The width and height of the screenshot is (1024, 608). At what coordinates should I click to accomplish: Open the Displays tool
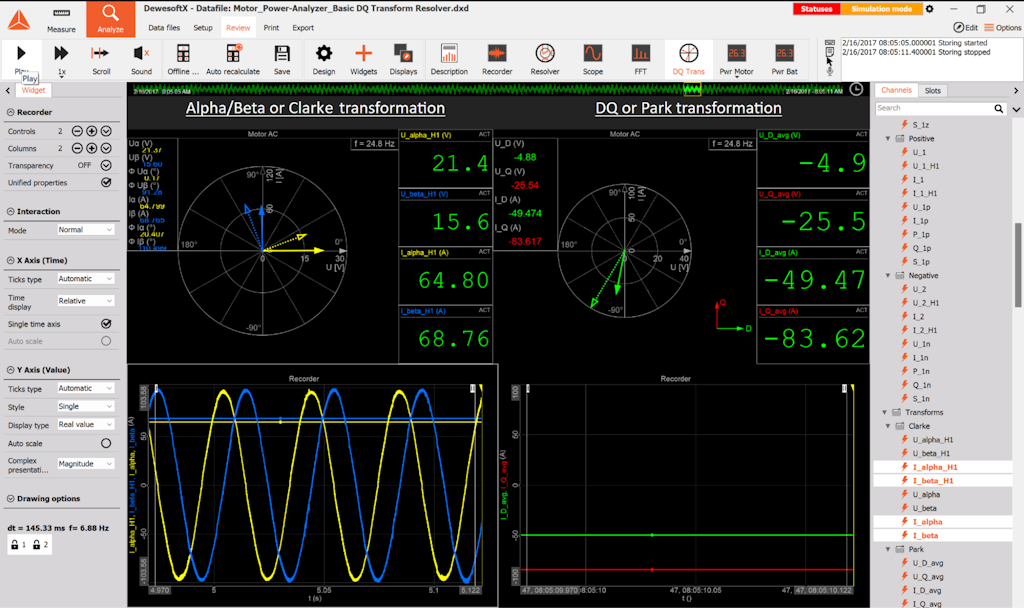(x=404, y=59)
